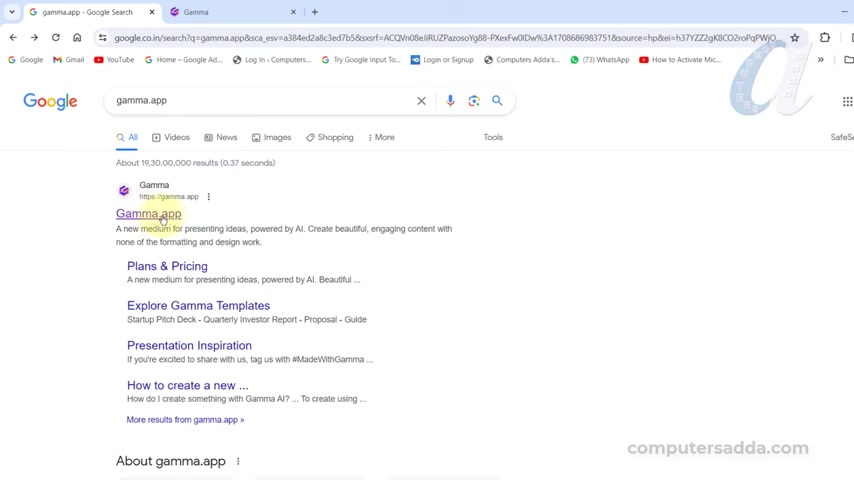This screenshot has width=854, height=480.
Task: Reload the current page
Action: pos(56,38)
